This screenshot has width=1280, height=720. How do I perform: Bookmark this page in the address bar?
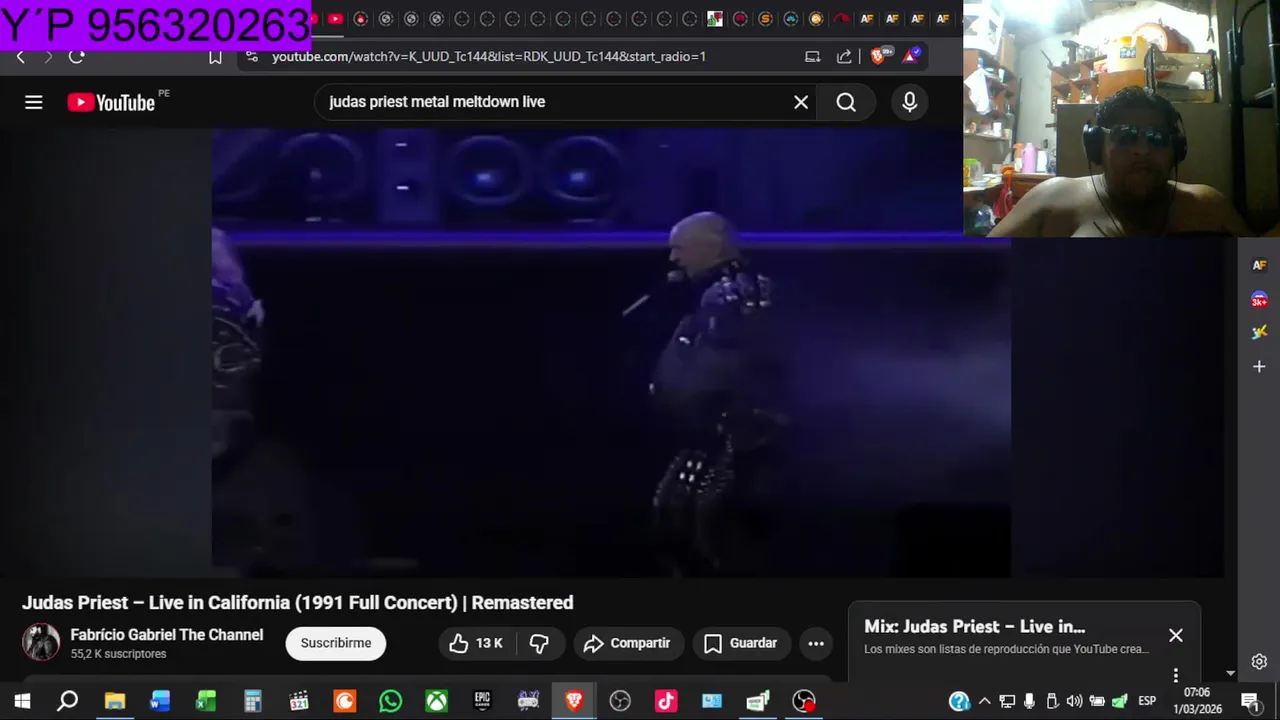(215, 57)
